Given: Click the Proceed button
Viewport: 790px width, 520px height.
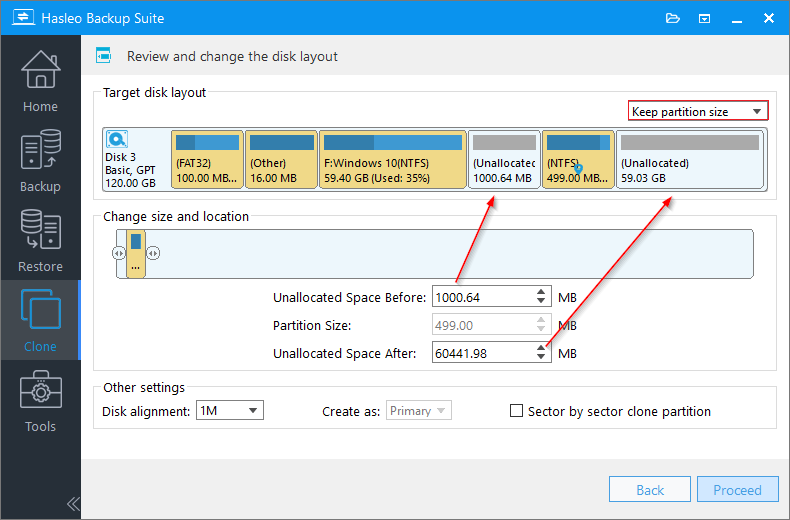Looking at the screenshot, I should [x=738, y=489].
